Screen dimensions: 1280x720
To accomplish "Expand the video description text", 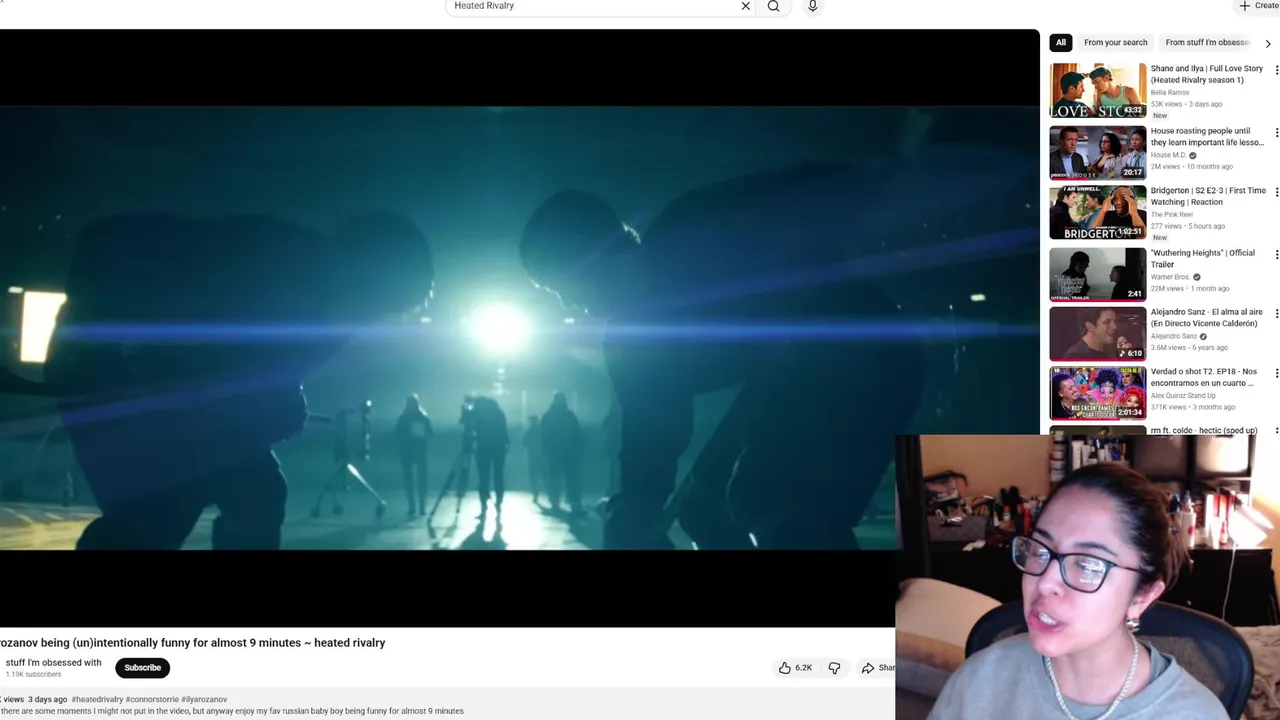I will (232, 711).
